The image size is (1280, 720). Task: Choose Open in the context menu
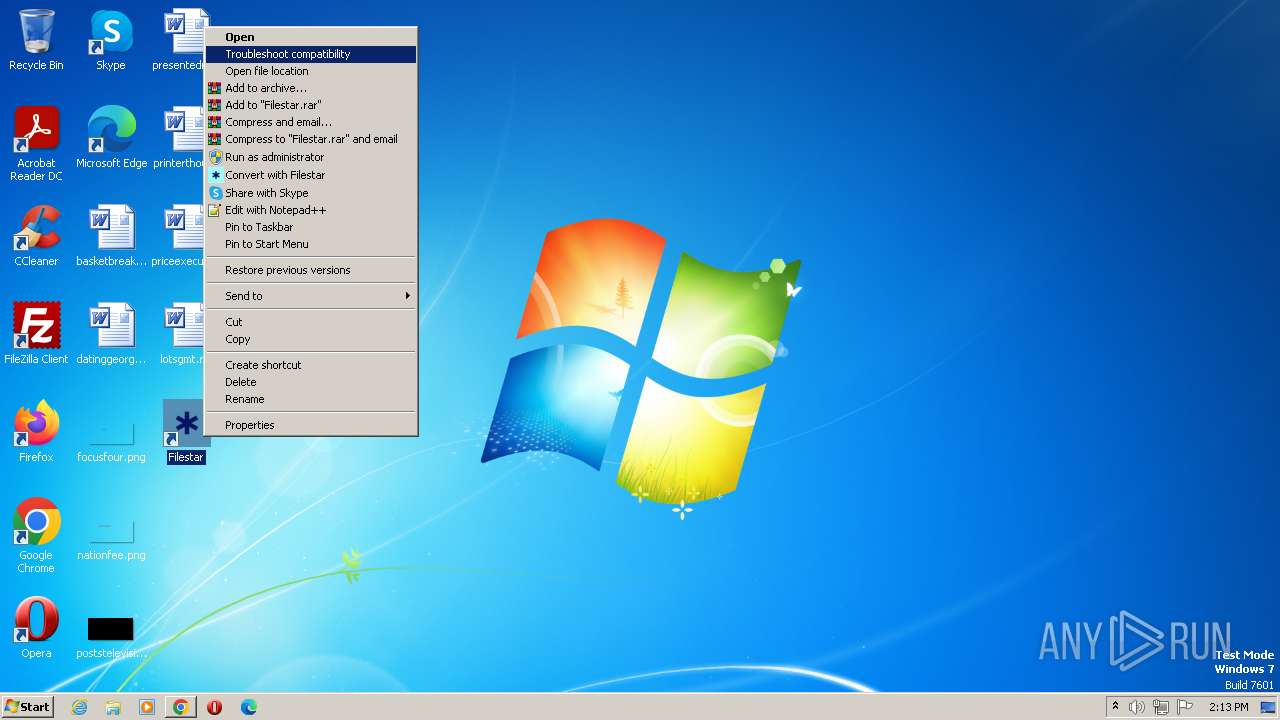click(x=311, y=37)
